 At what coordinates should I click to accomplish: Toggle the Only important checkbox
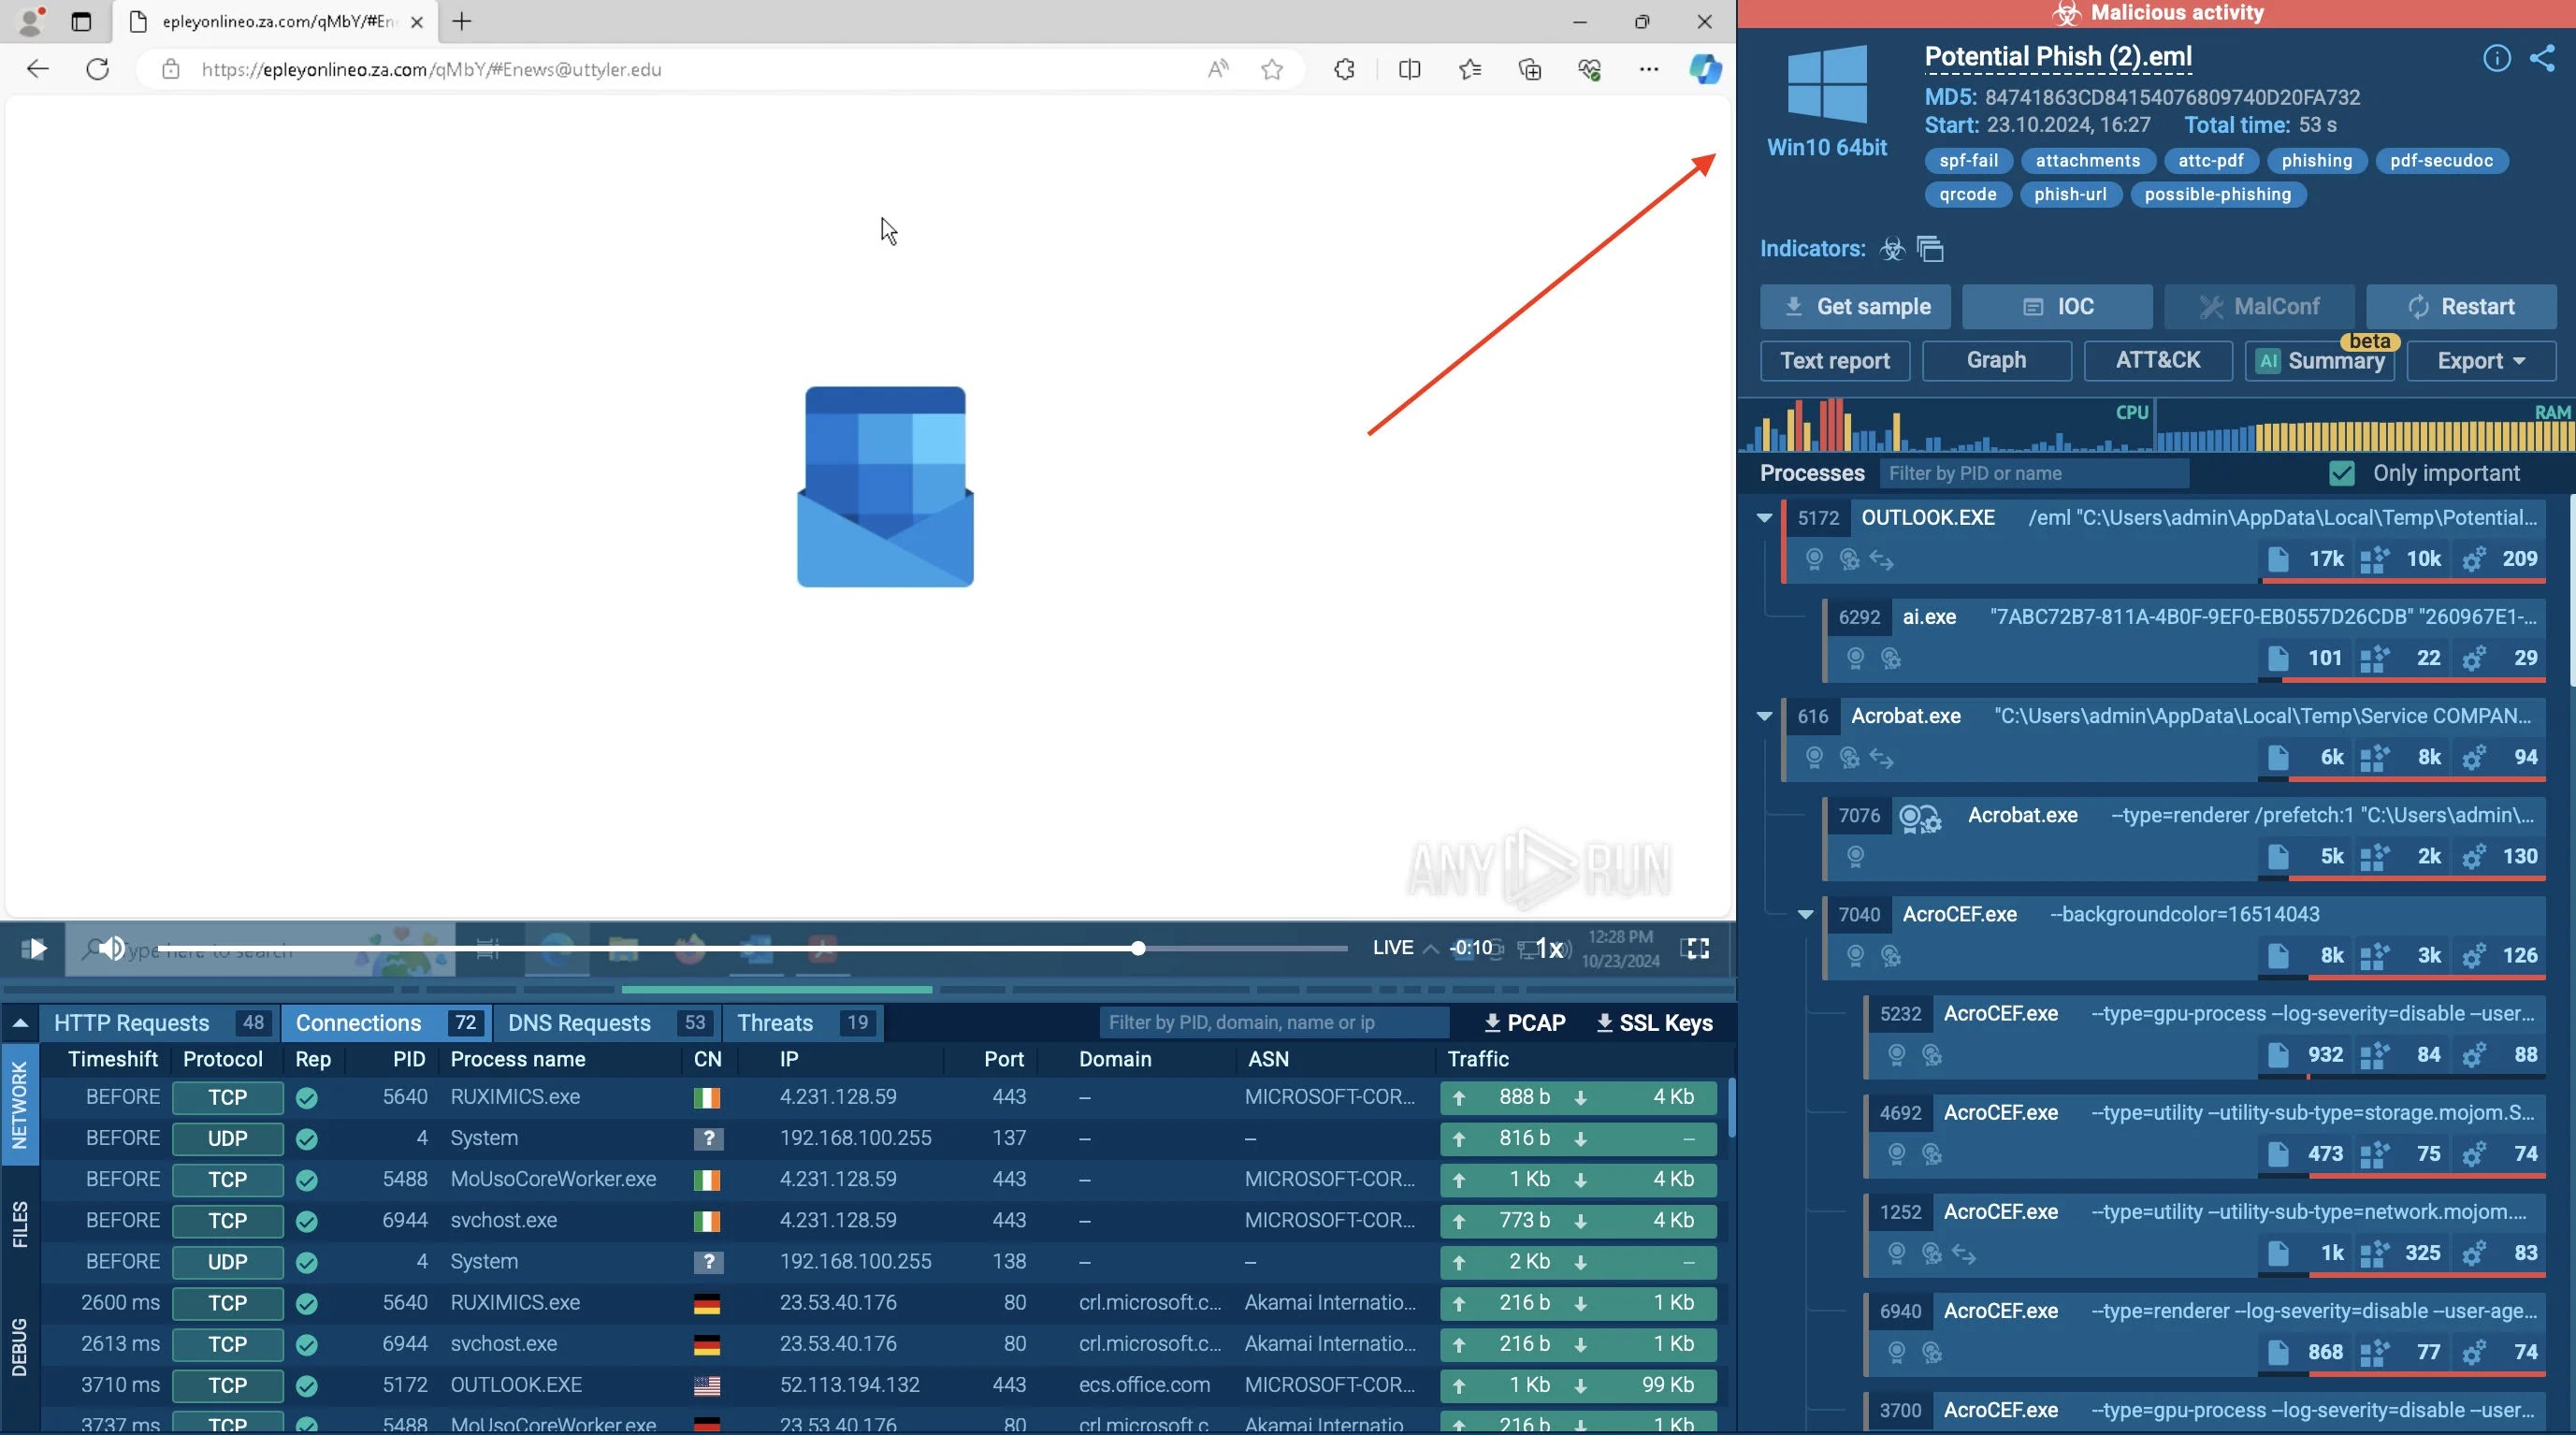tap(2342, 473)
